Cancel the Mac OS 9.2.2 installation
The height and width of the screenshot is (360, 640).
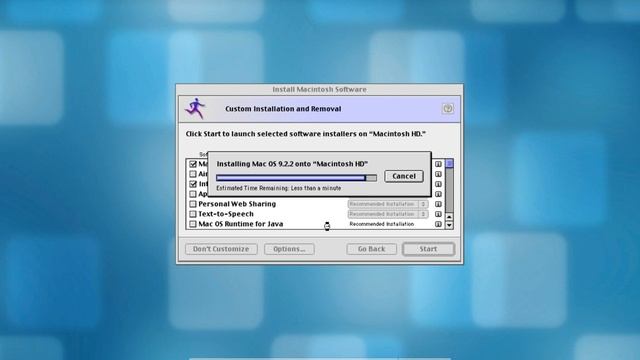(404, 176)
